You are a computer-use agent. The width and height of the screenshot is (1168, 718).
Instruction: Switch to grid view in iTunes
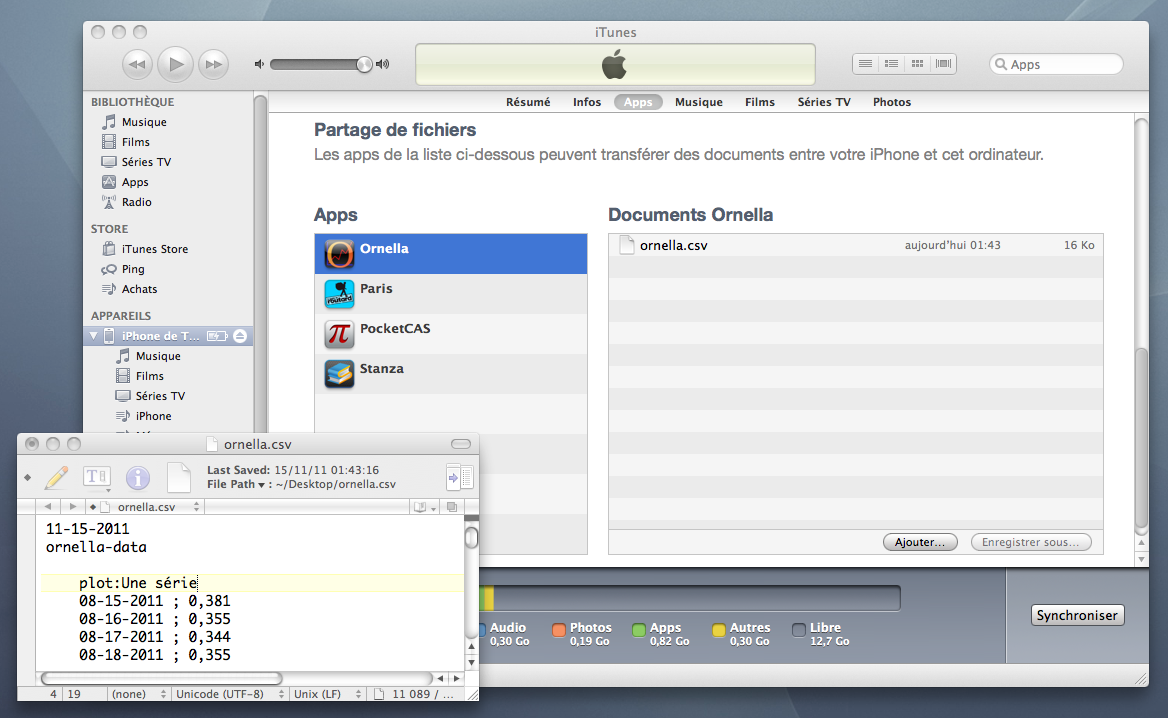pyautogui.click(x=917, y=64)
